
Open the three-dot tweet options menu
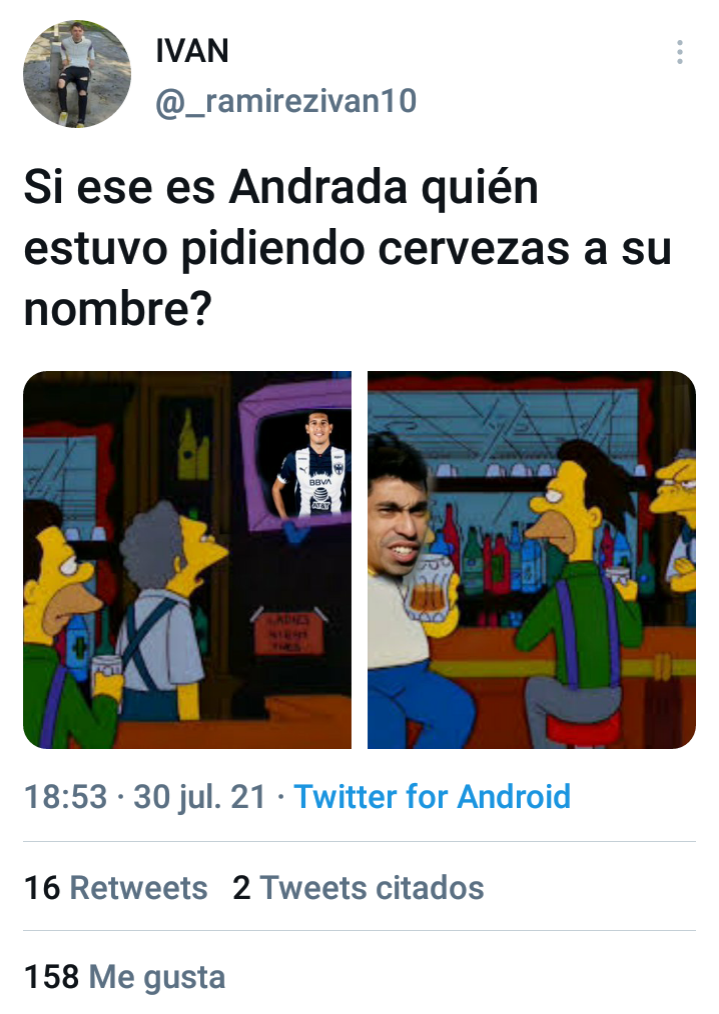pyautogui.click(x=679, y=52)
